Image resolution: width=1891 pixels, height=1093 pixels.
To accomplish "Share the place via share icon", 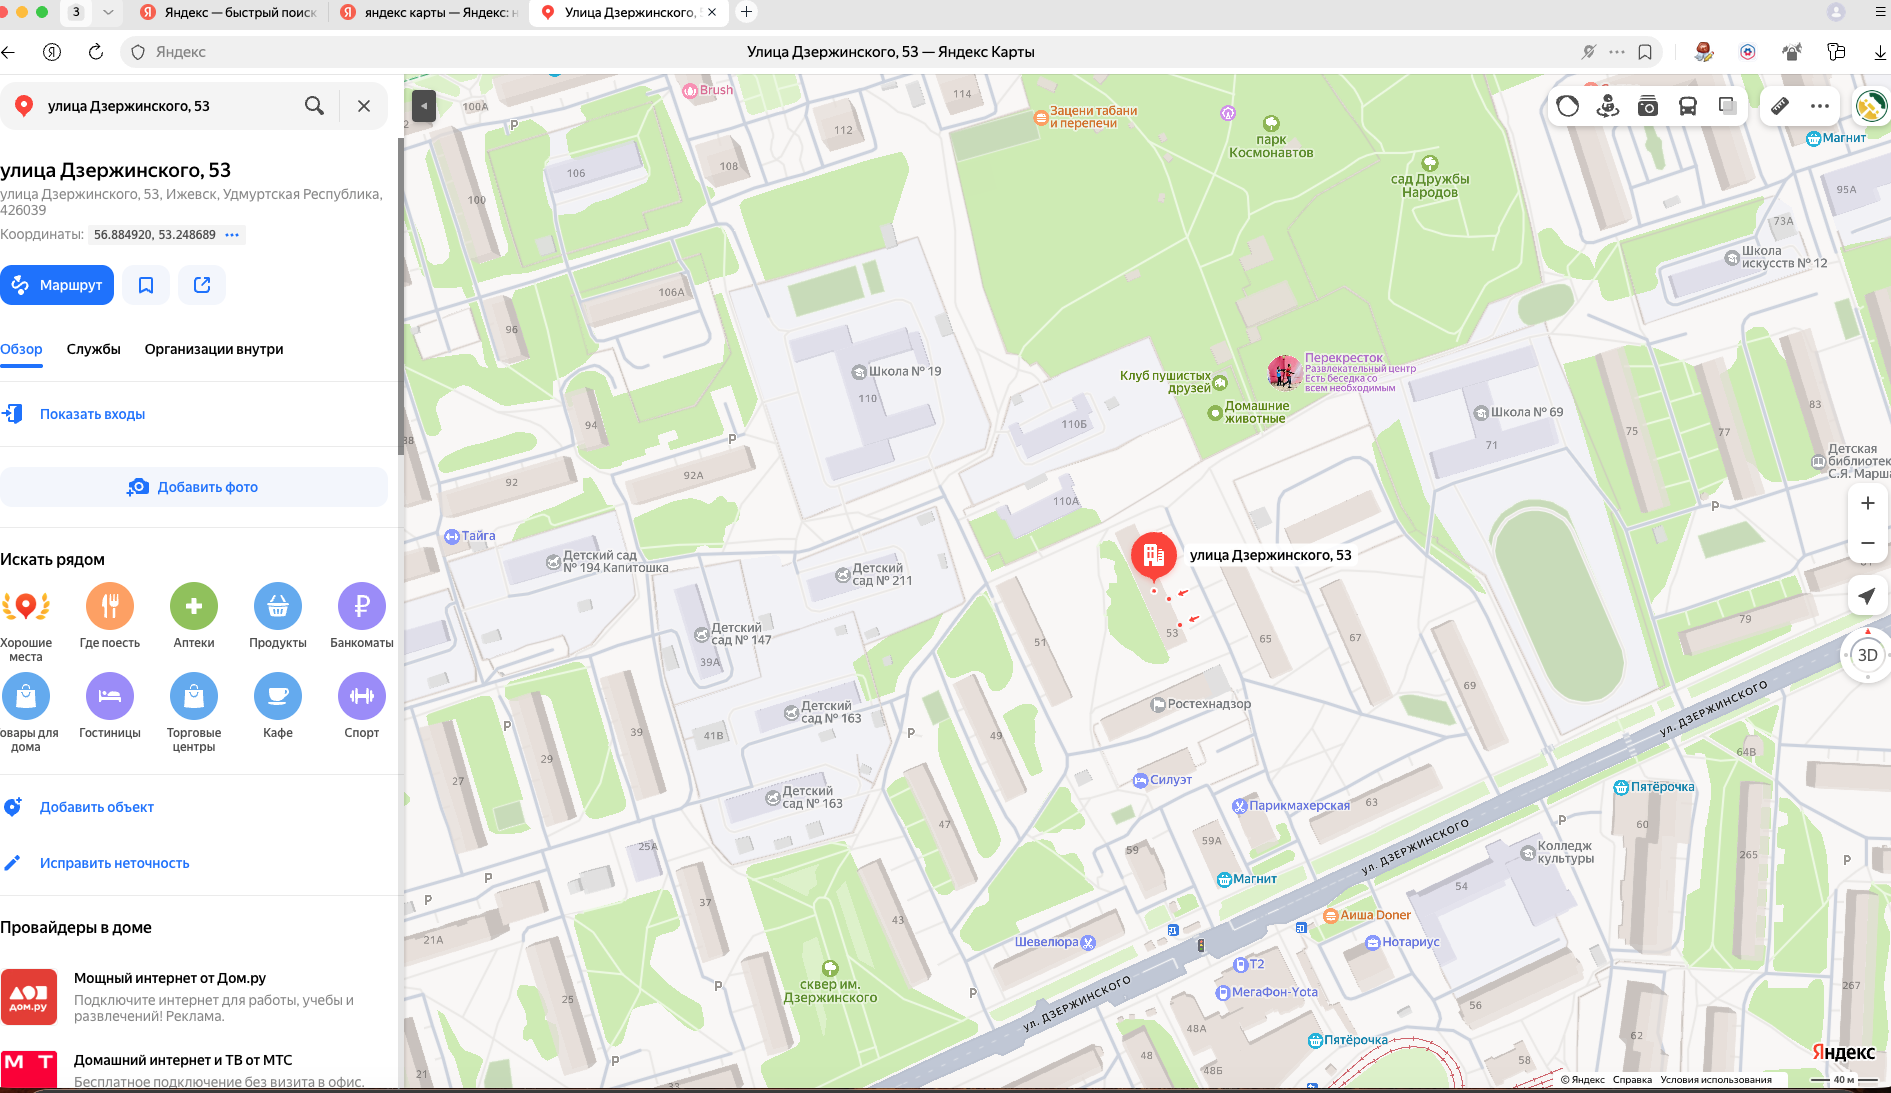I will 202,285.
